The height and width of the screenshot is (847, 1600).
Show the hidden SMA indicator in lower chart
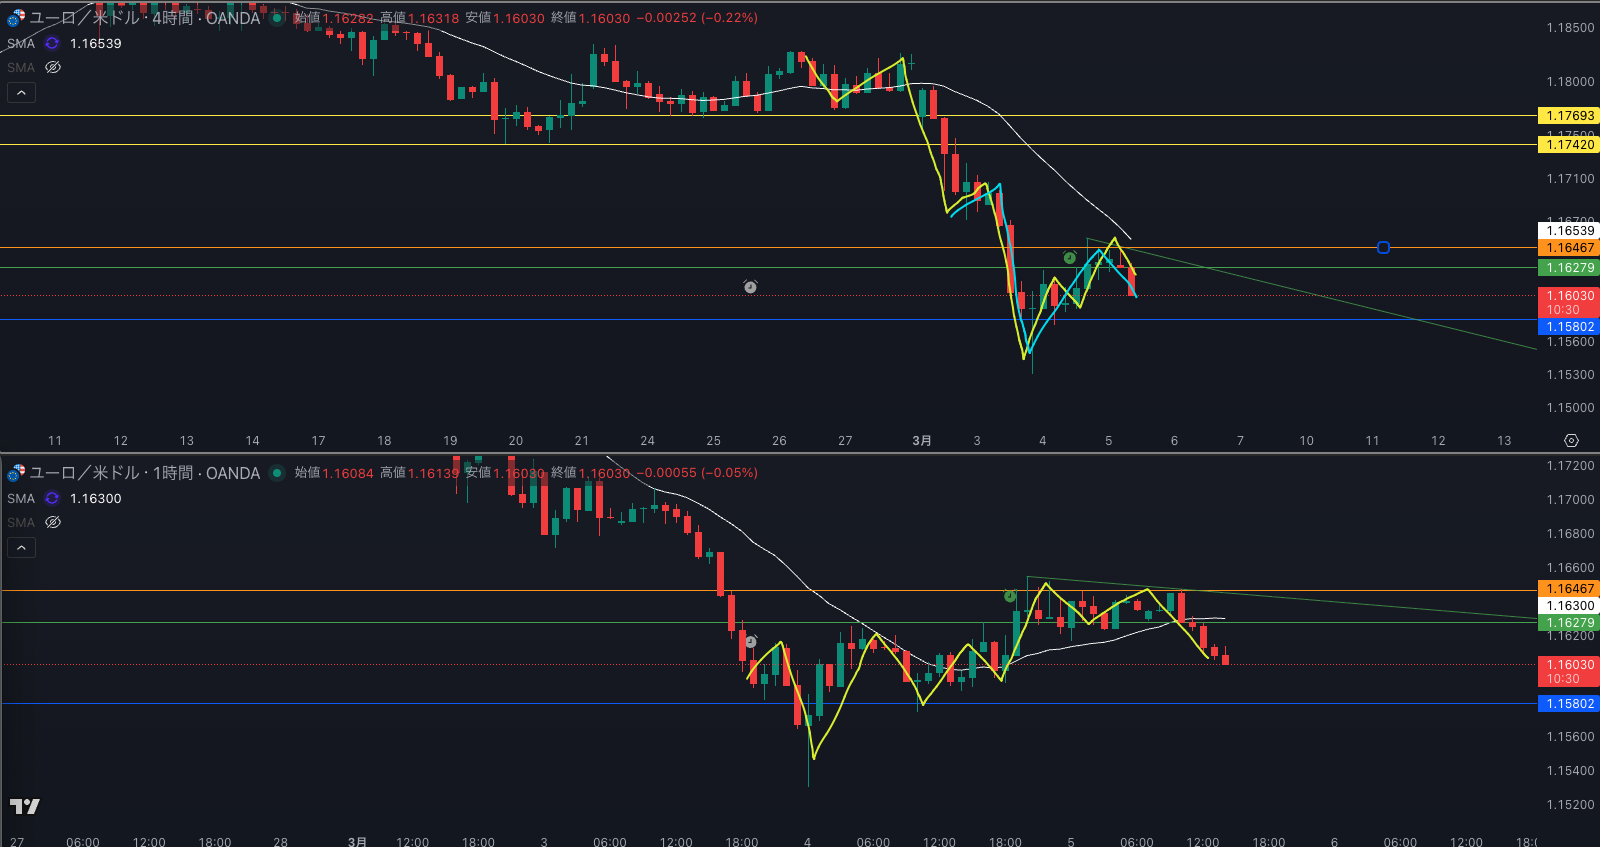coord(53,523)
